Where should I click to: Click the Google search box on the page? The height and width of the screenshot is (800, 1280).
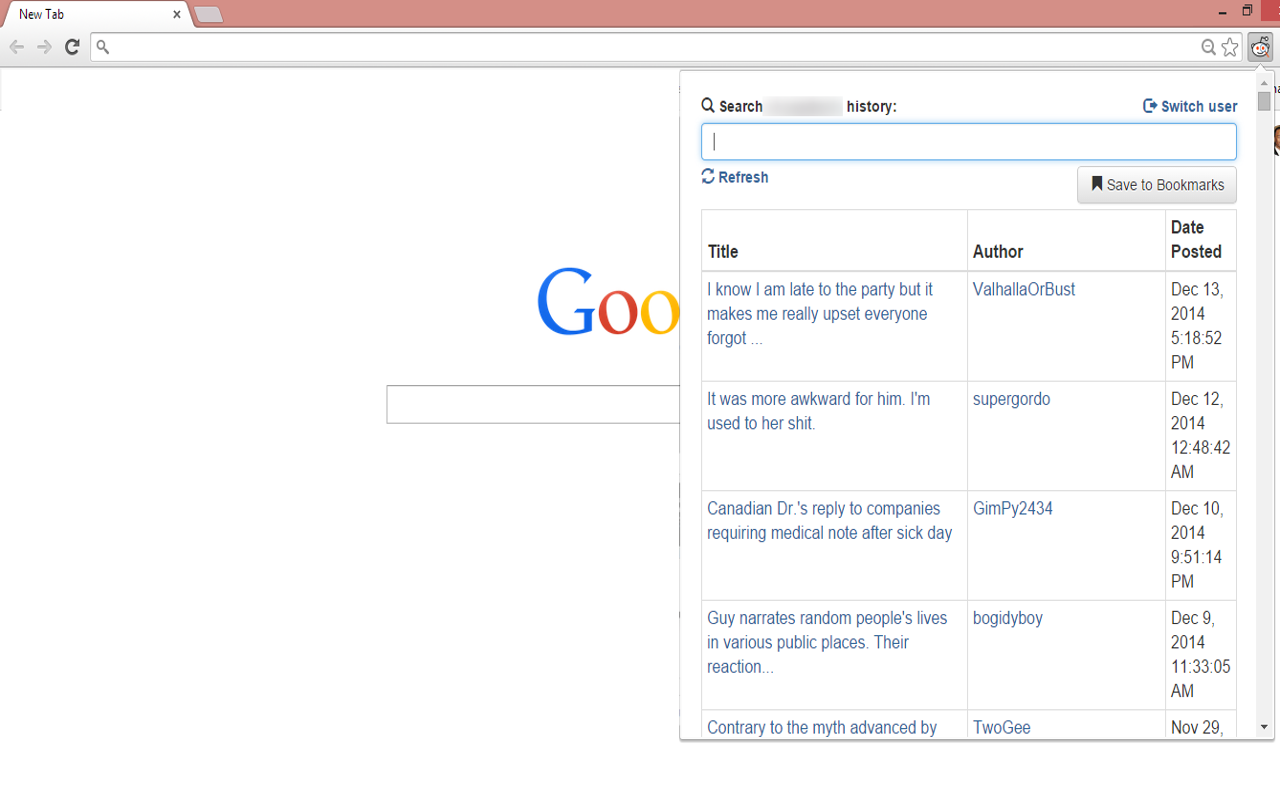click(533, 404)
